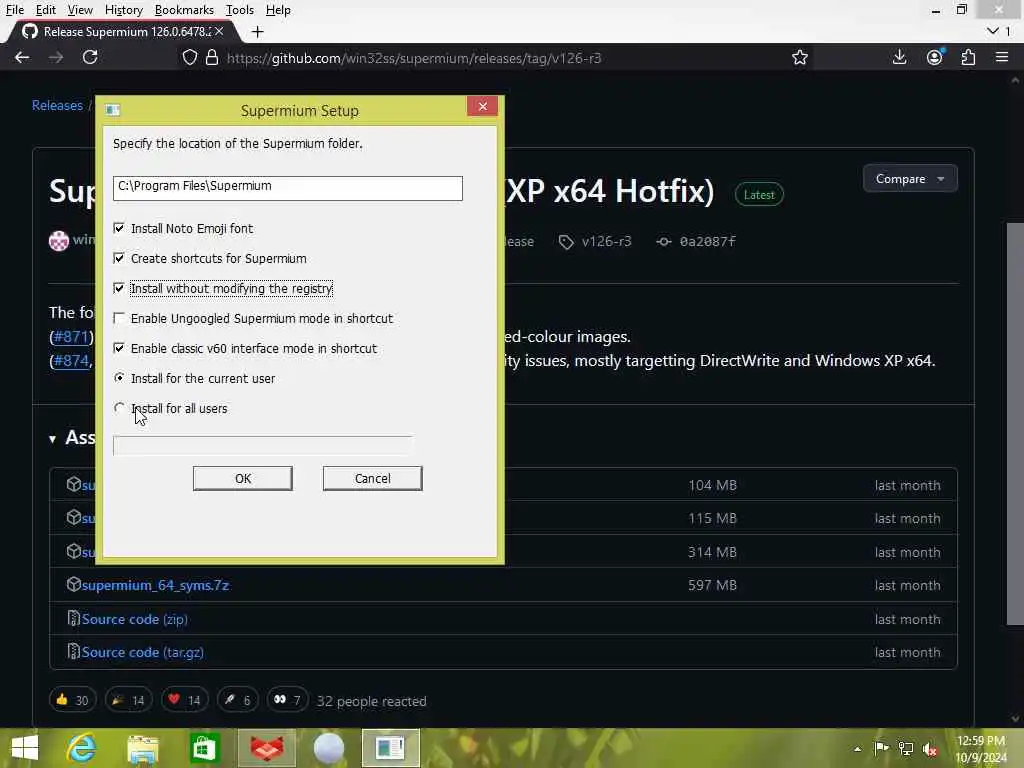
Task: Open the View menu
Action: click(x=80, y=10)
